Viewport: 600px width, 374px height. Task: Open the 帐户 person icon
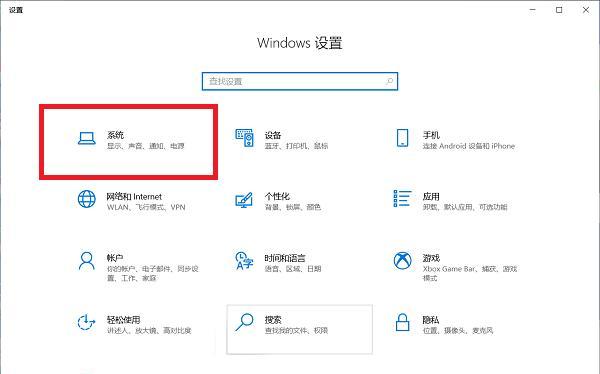[x=87, y=261]
